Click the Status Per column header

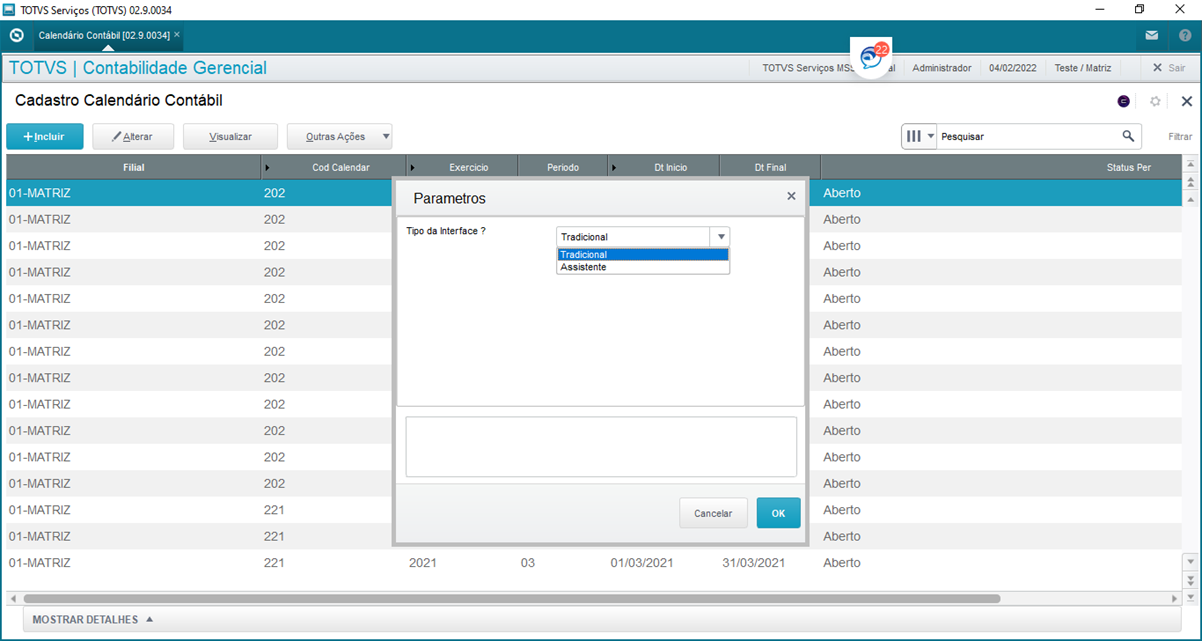pyautogui.click(x=1001, y=167)
